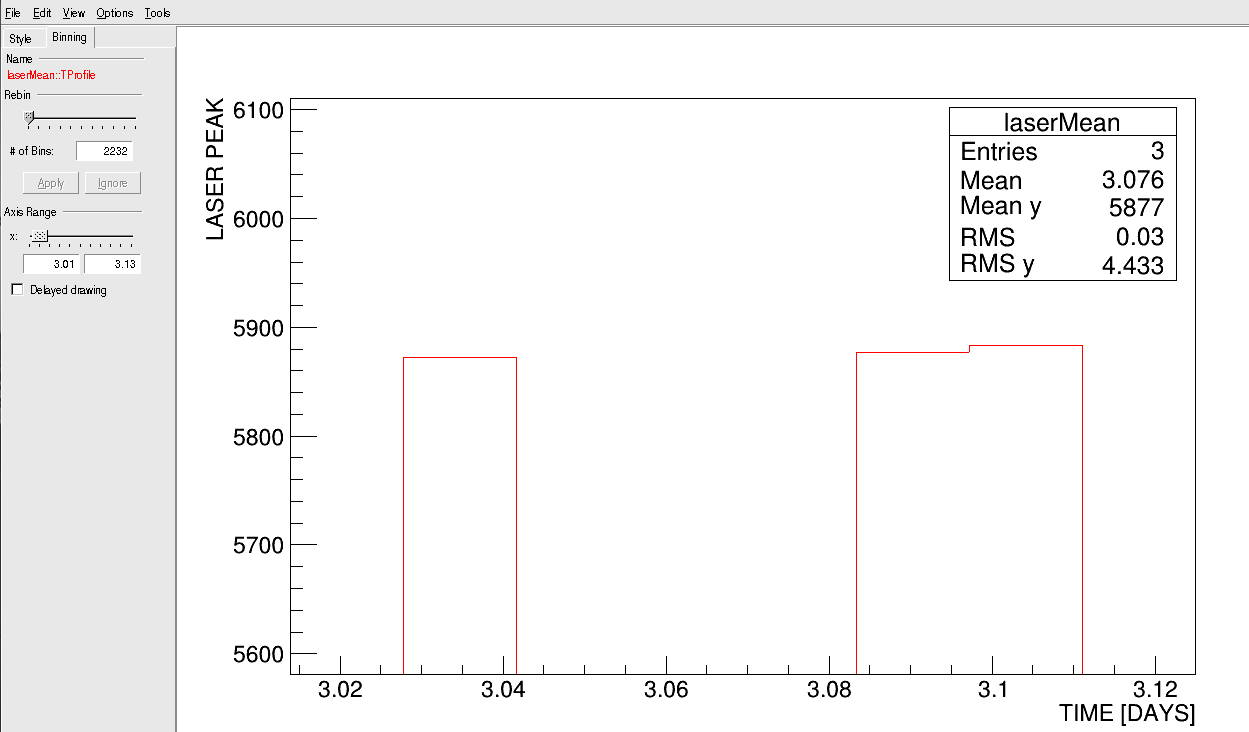Click the LASER PEAK y-axis title
This screenshot has width=1249, height=732.
click(214, 169)
